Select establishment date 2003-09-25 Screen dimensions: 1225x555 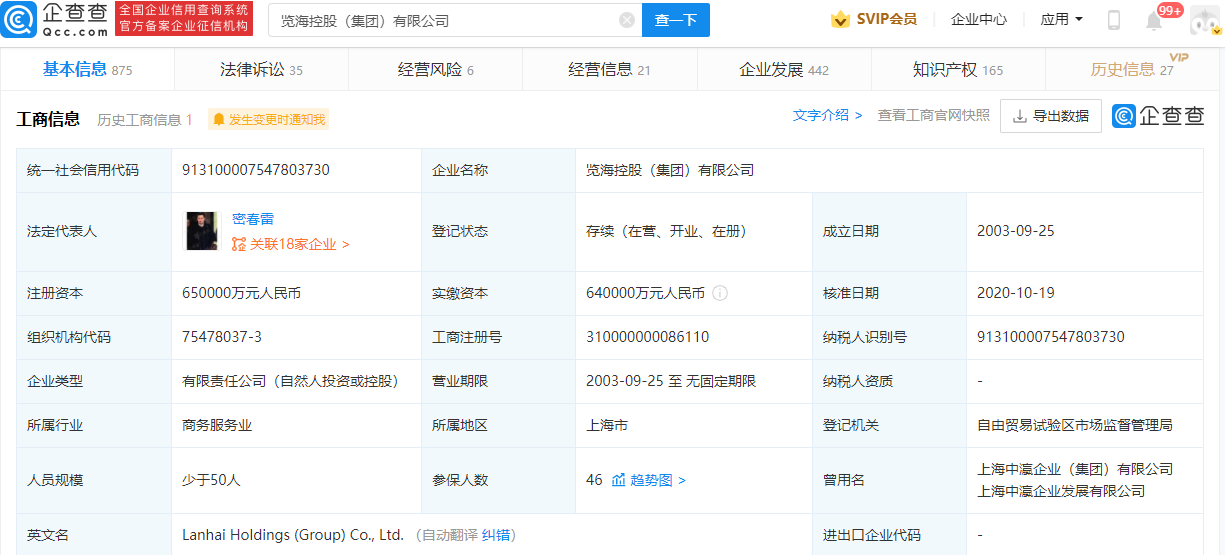coord(1016,231)
